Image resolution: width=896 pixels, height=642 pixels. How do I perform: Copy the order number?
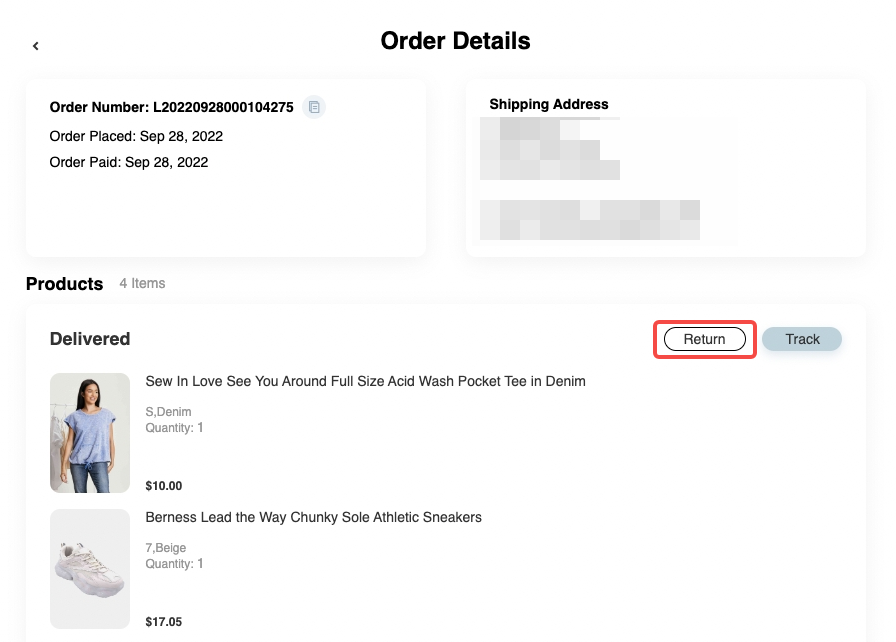click(314, 107)
